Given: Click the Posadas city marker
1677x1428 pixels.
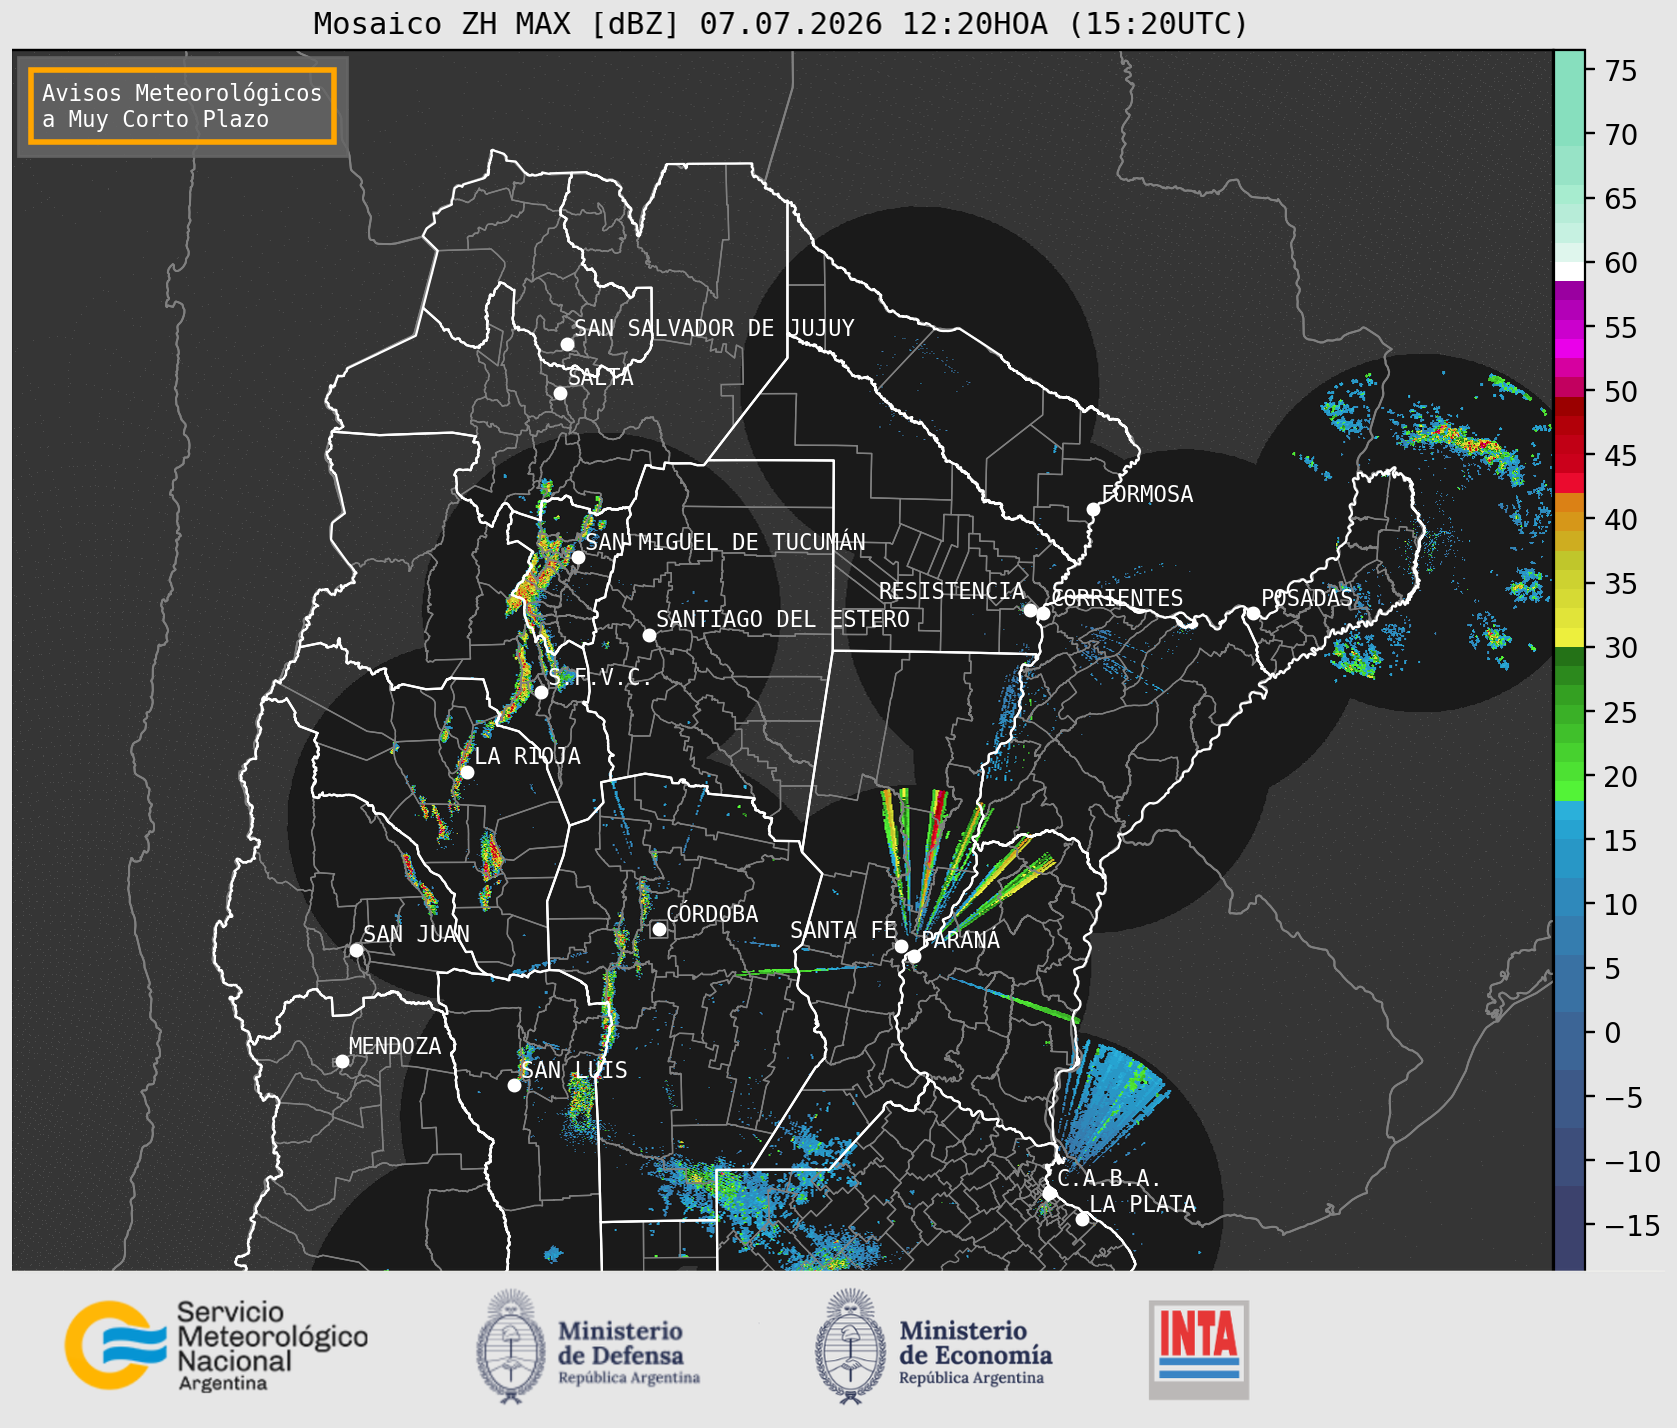Looking at the screenshot, I should (x=1252, y=613).
